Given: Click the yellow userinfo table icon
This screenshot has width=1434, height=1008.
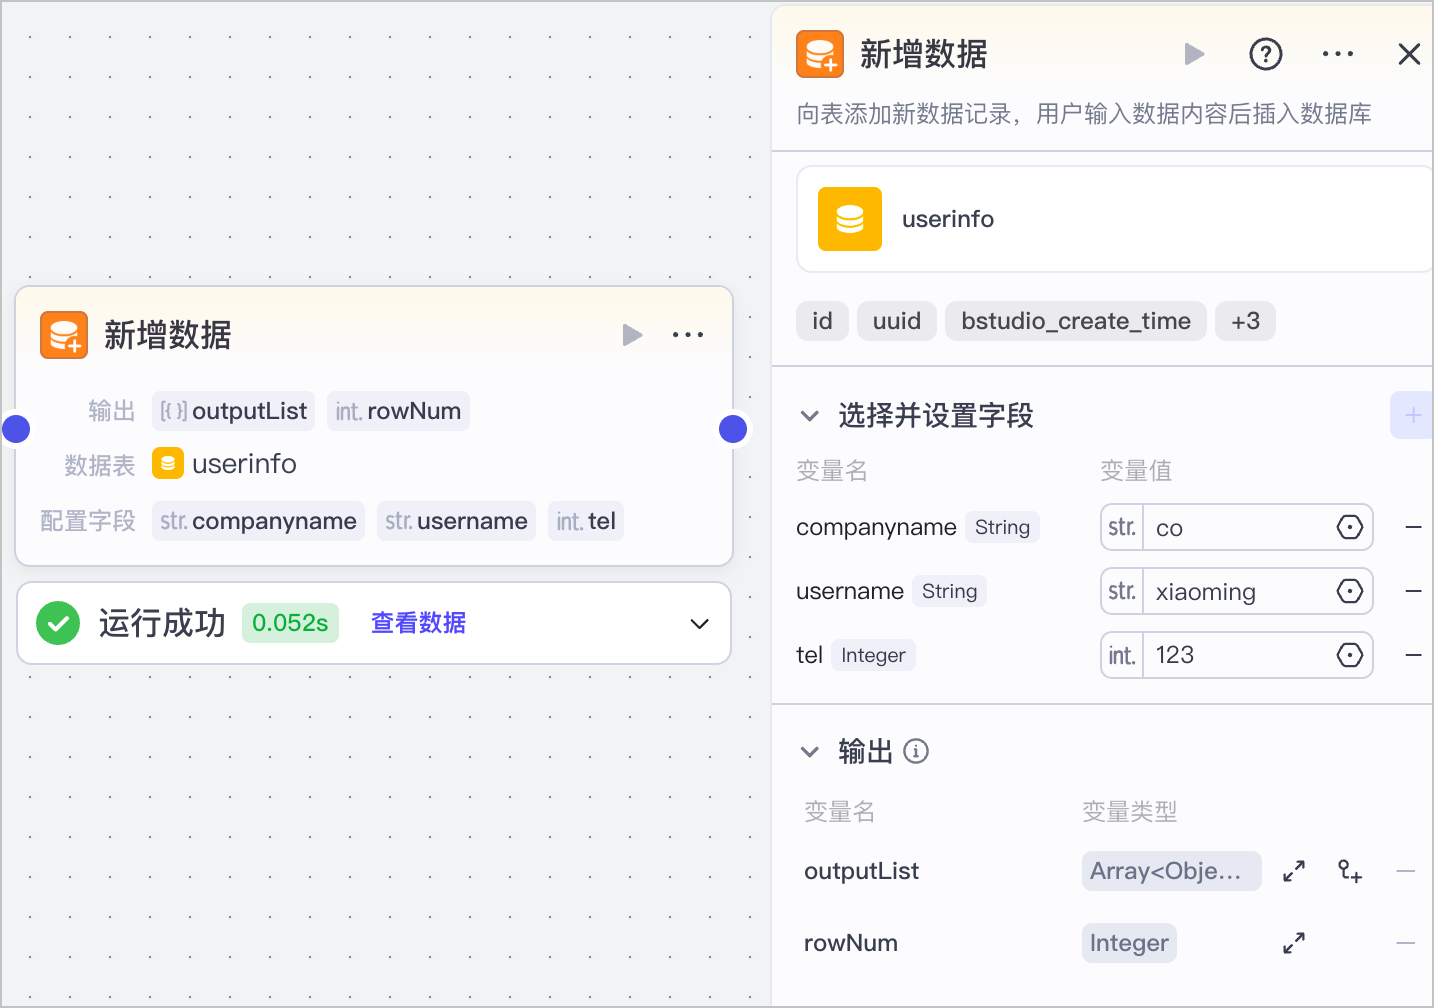Looking at the screenshot, I should pos(850,219).
